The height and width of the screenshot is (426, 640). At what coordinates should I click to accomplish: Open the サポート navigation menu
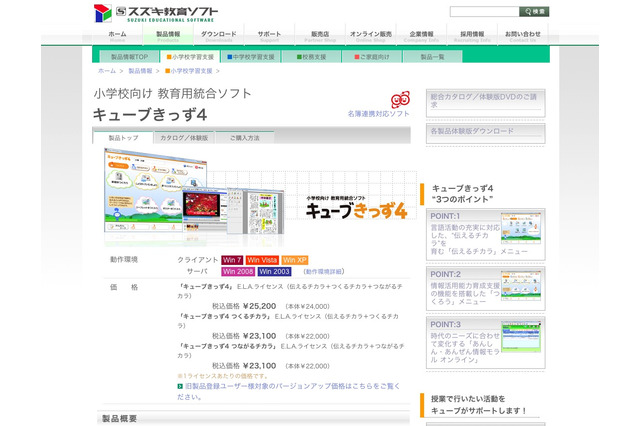point(269,36)
